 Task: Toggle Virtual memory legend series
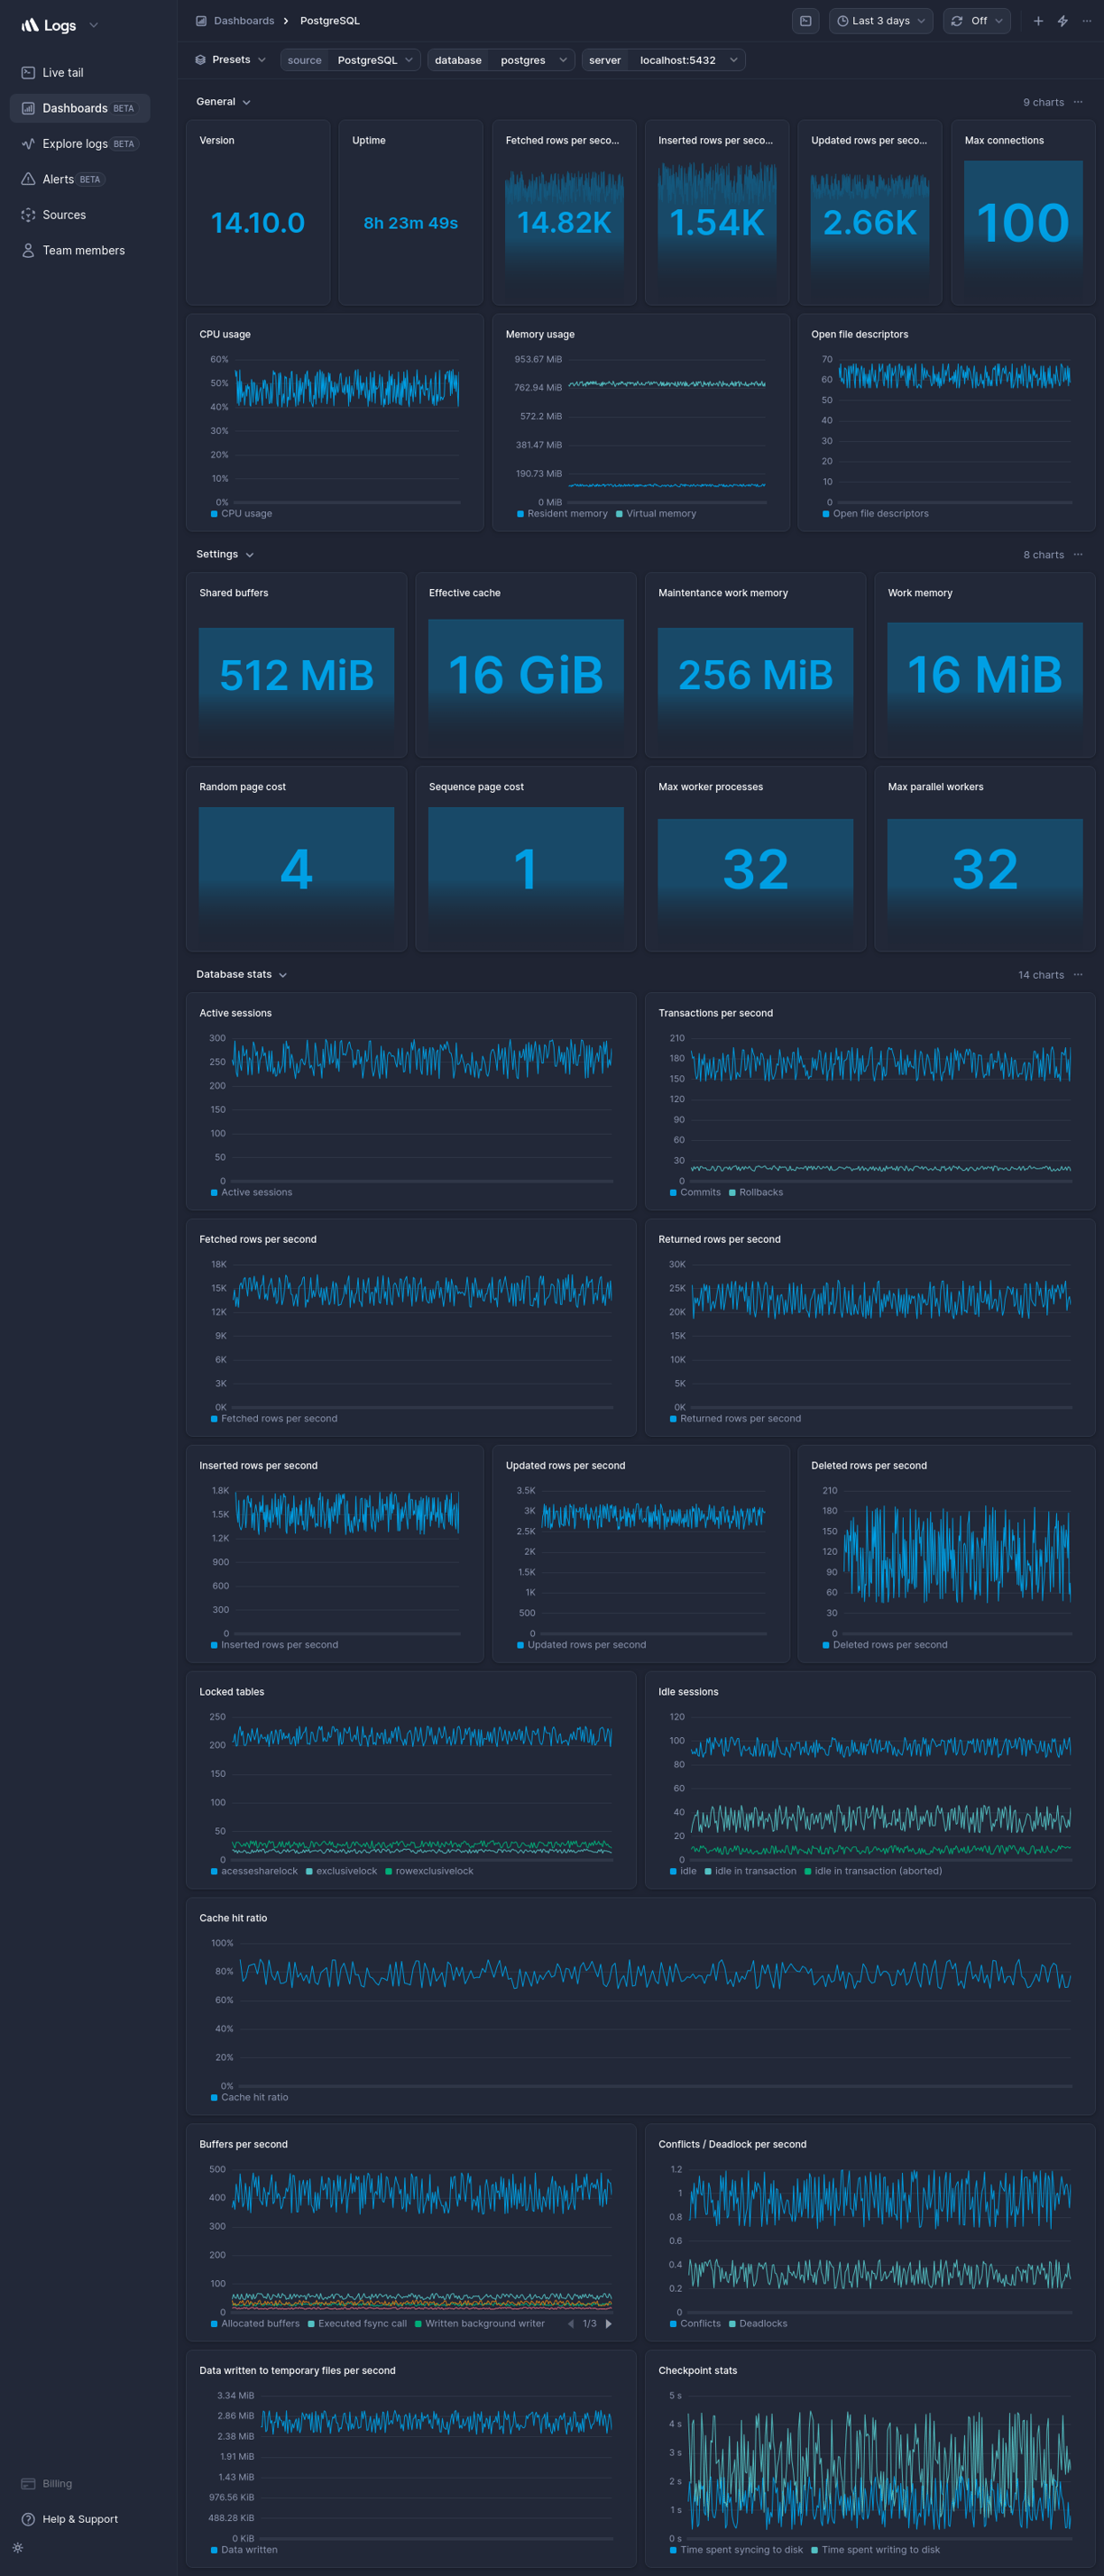[656, 514]
